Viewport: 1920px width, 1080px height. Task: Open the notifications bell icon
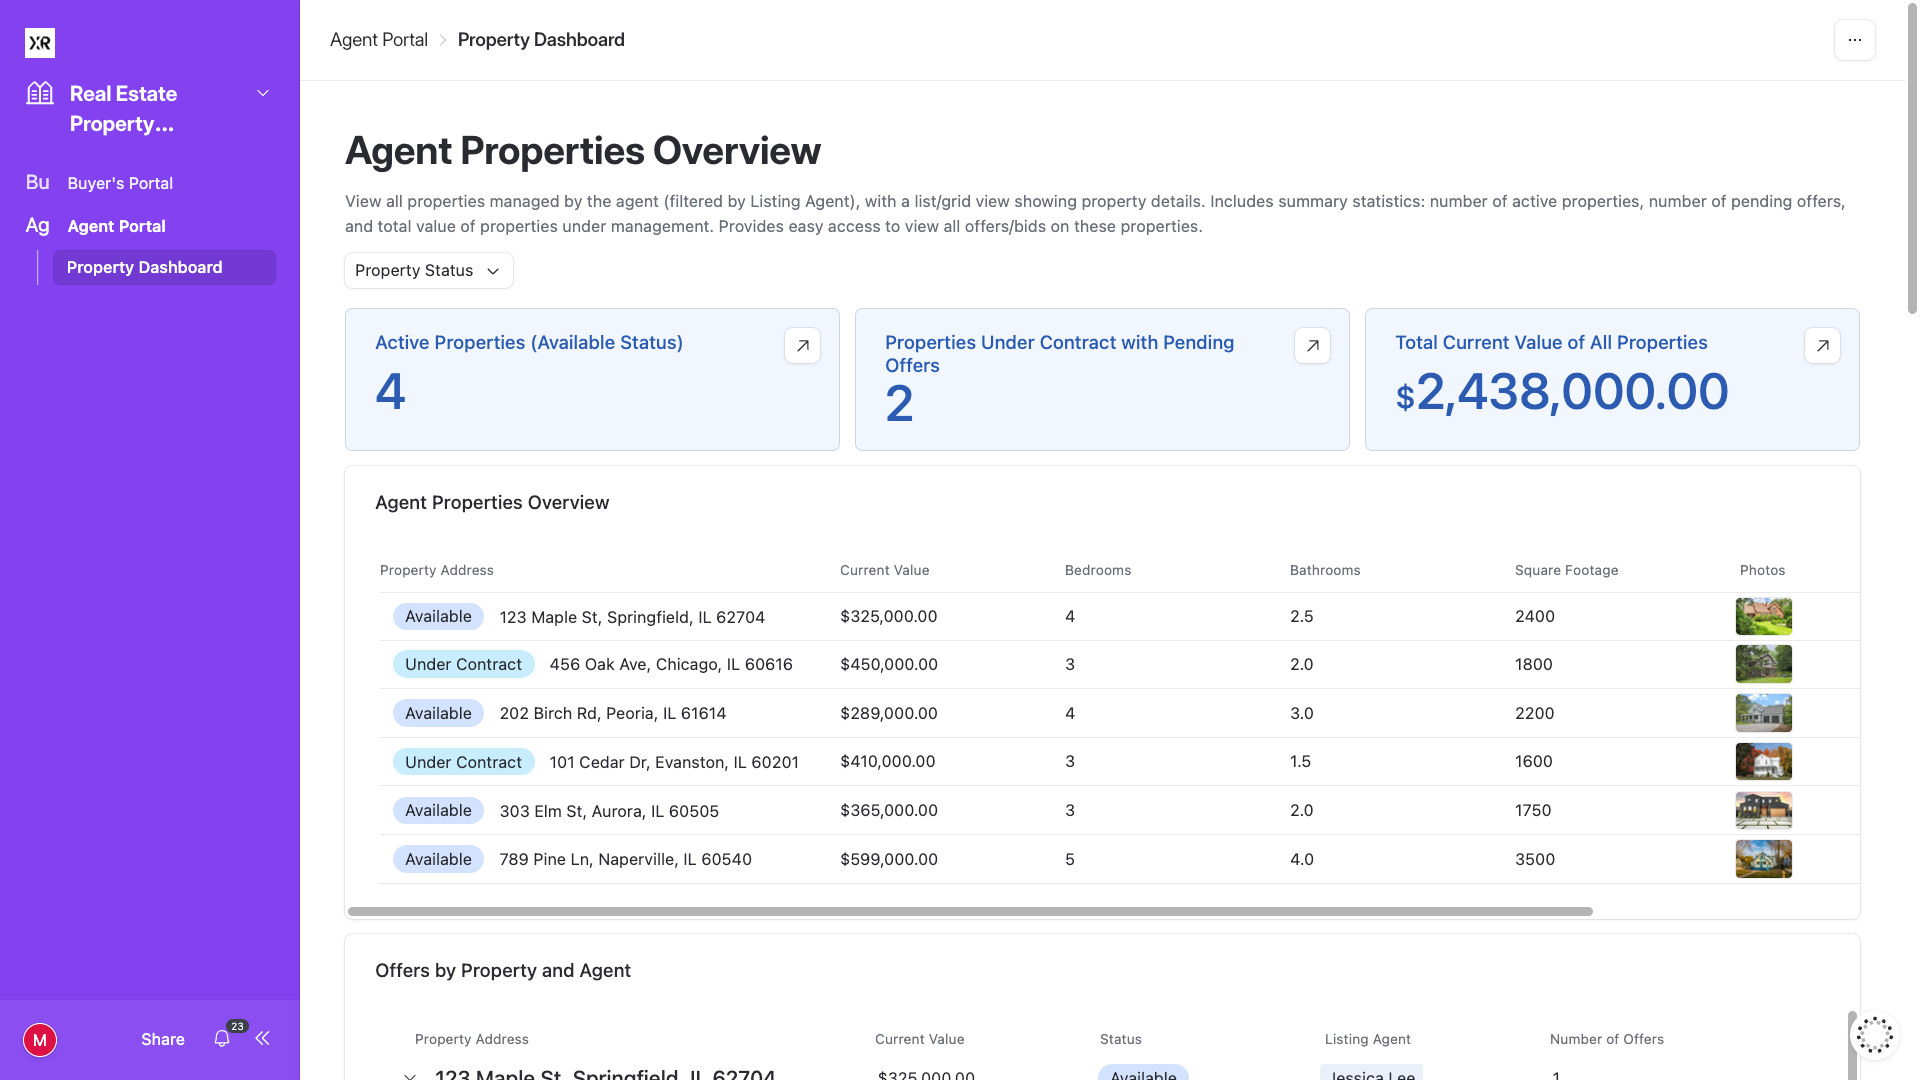point(222,1039)
